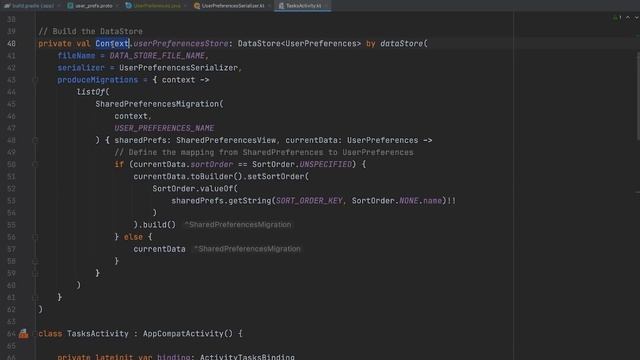Click the listOf( call
This screenshot has width=640, height=360.
tap(93, 92)
